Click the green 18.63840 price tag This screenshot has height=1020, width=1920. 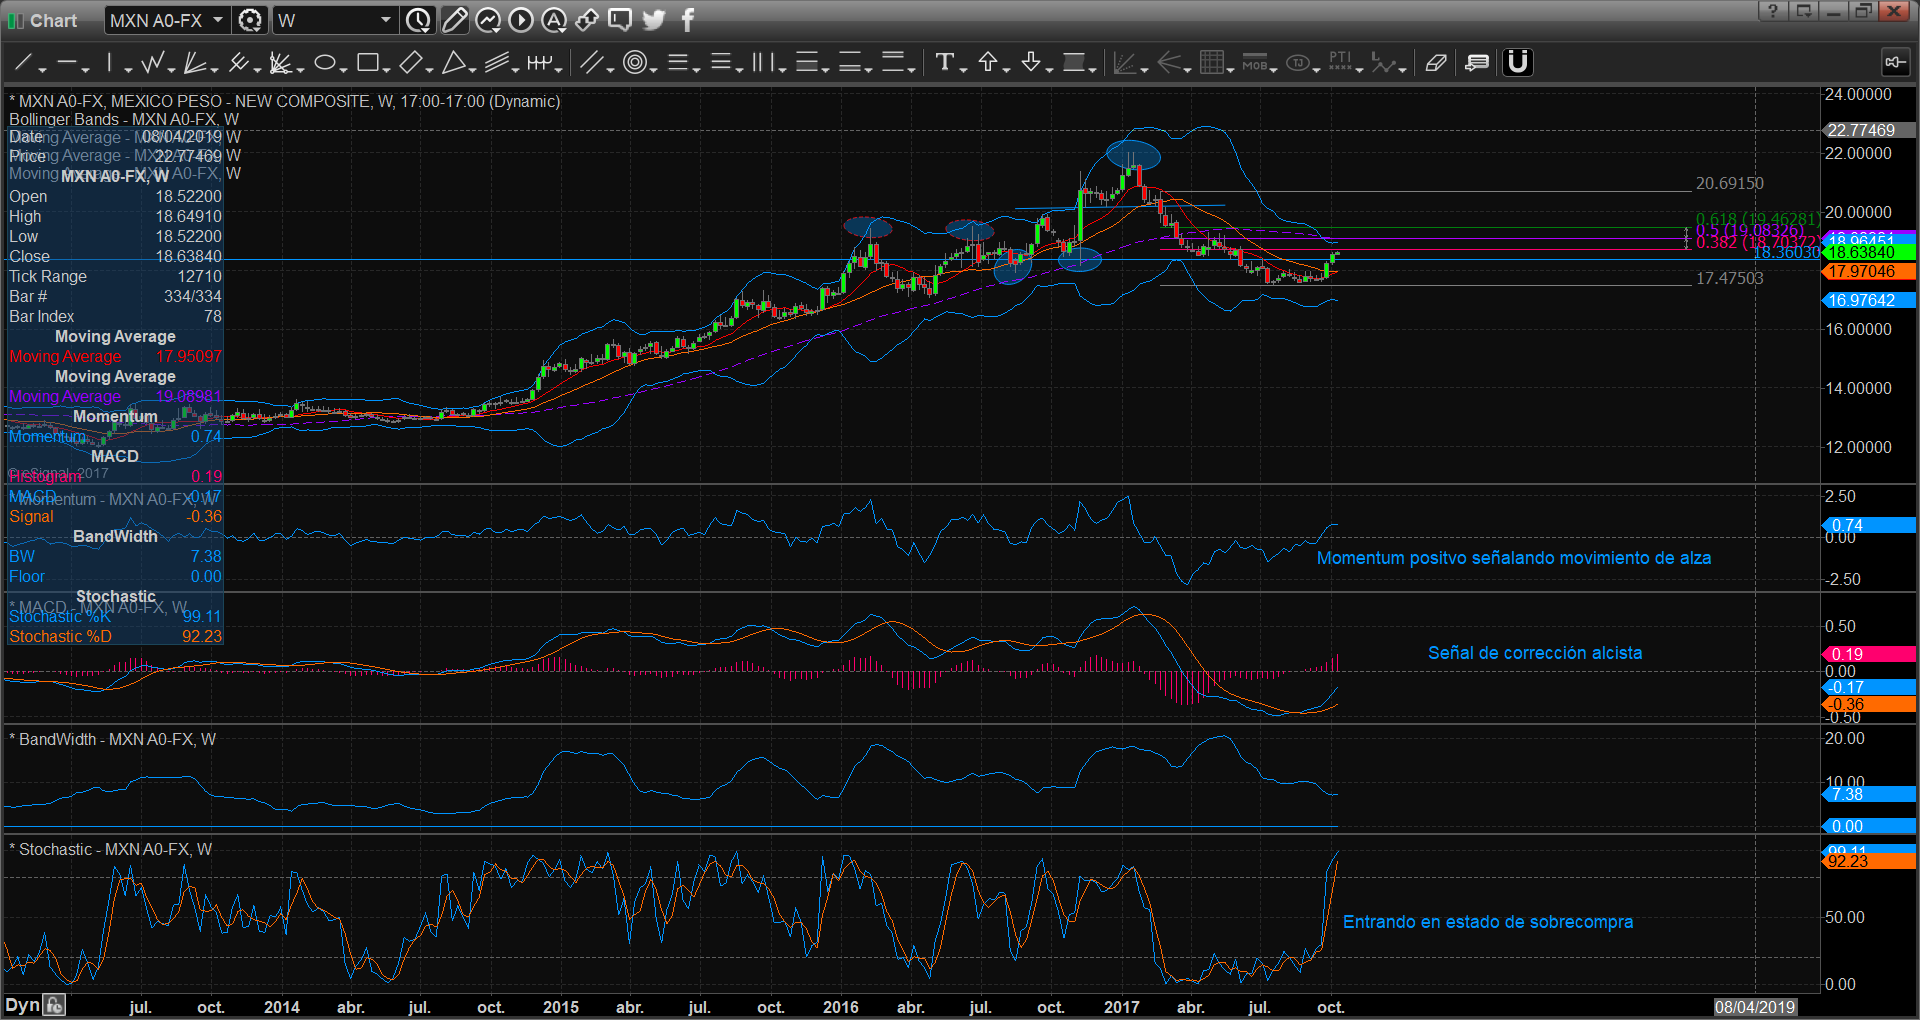1869,253
